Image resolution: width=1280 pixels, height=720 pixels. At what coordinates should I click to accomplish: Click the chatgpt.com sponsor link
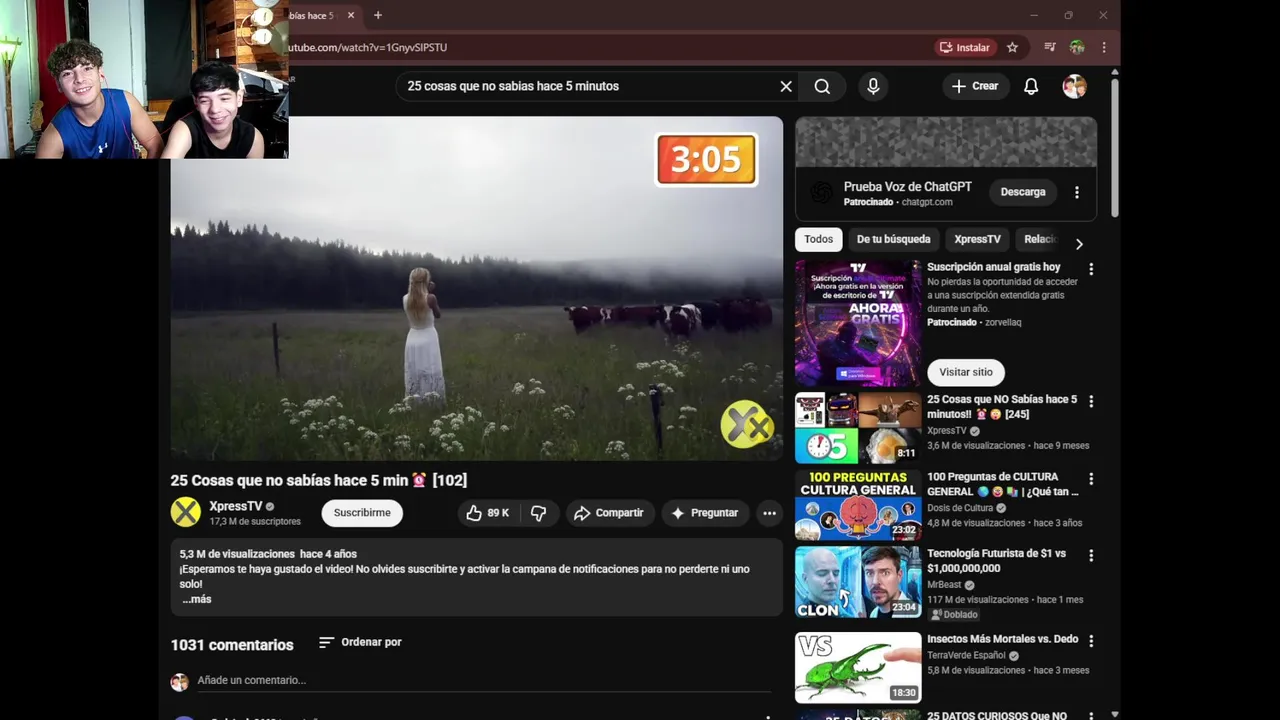927,202
